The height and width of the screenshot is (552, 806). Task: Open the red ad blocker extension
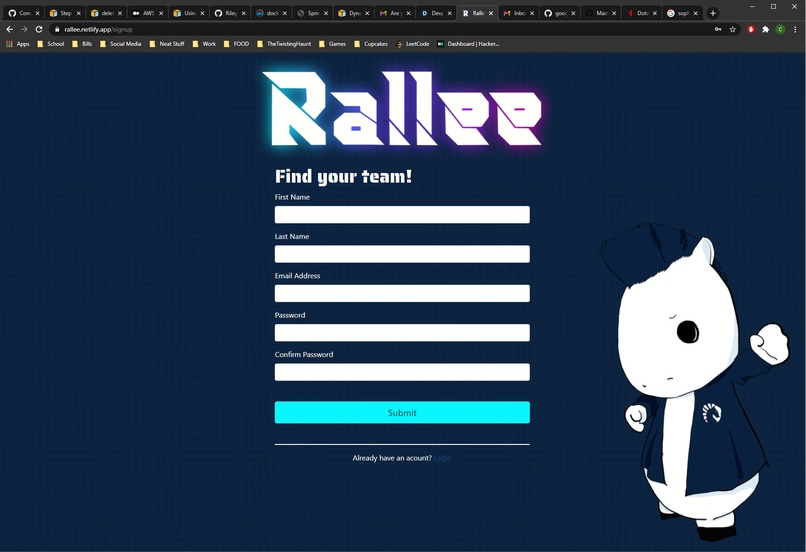751,29
